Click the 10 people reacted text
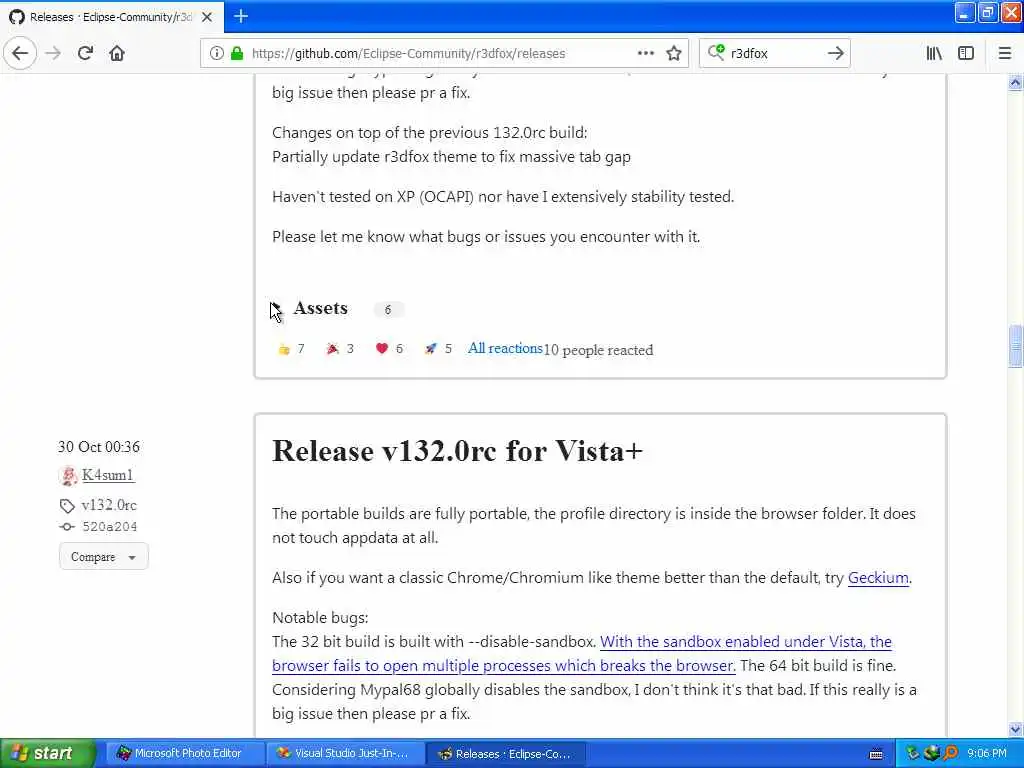Image resolution: width=1024 pixels, height=768 pixels. pyautogui.click(x=598, y=351)
